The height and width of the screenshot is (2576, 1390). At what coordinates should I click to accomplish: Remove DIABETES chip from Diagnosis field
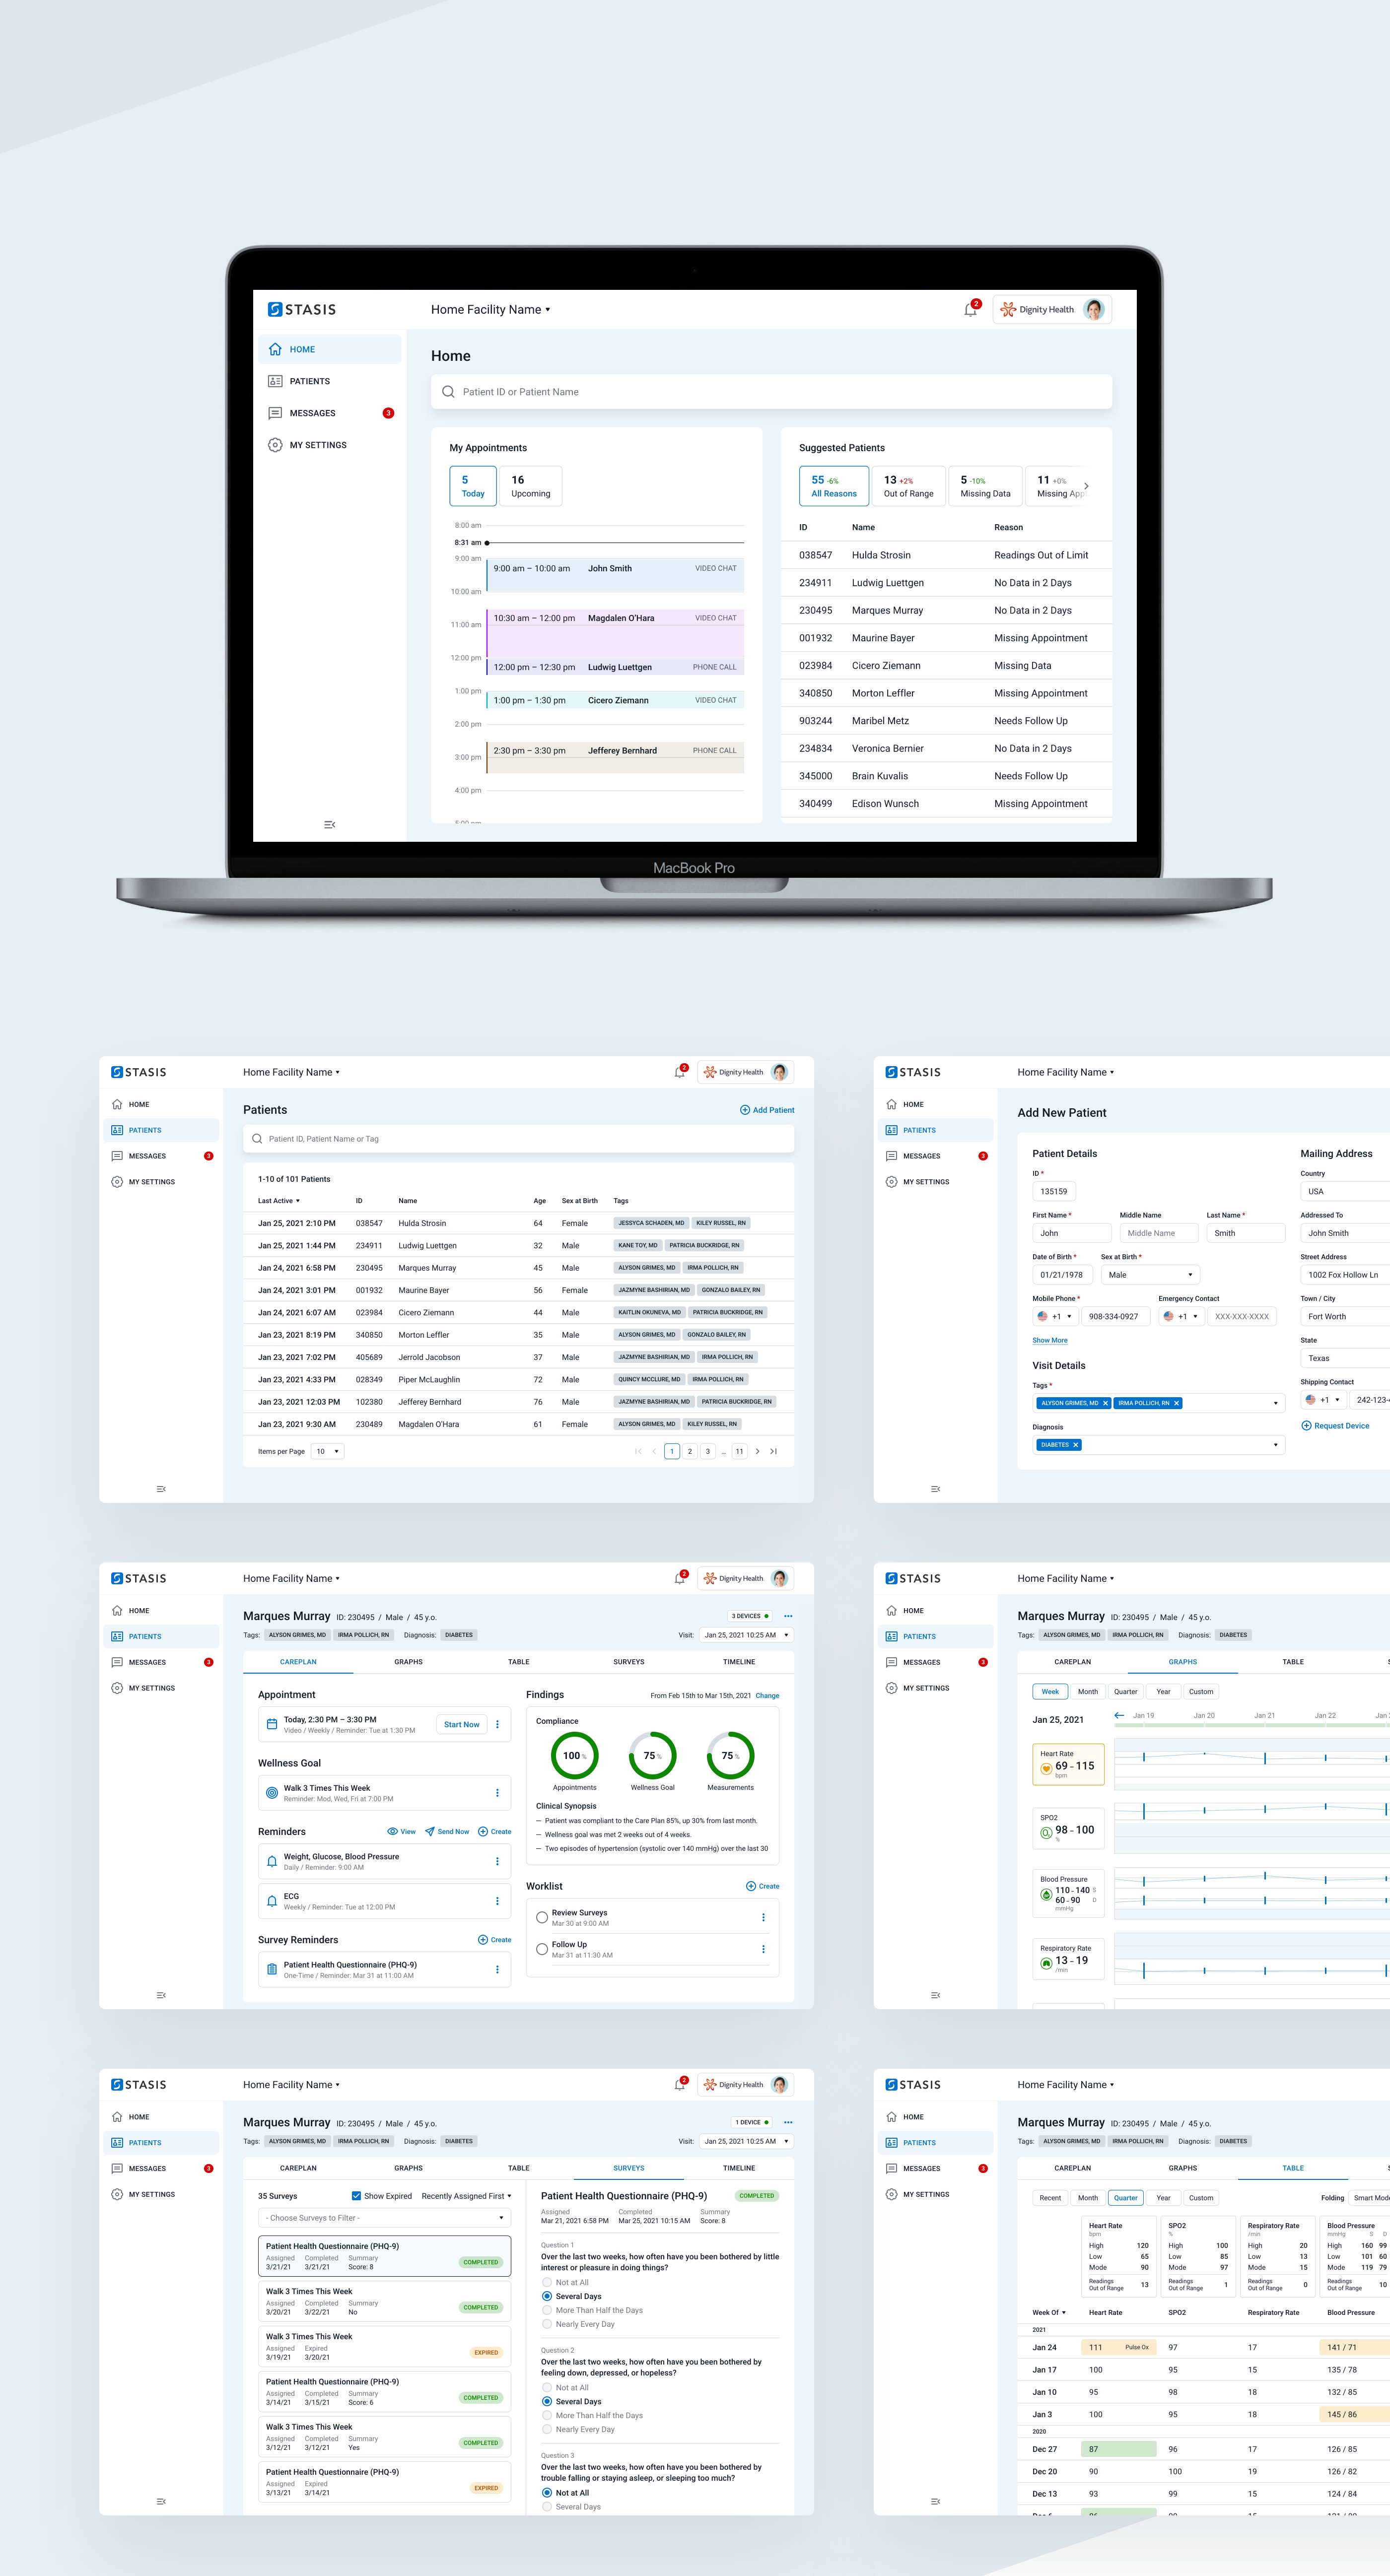pos(1076,1445)
